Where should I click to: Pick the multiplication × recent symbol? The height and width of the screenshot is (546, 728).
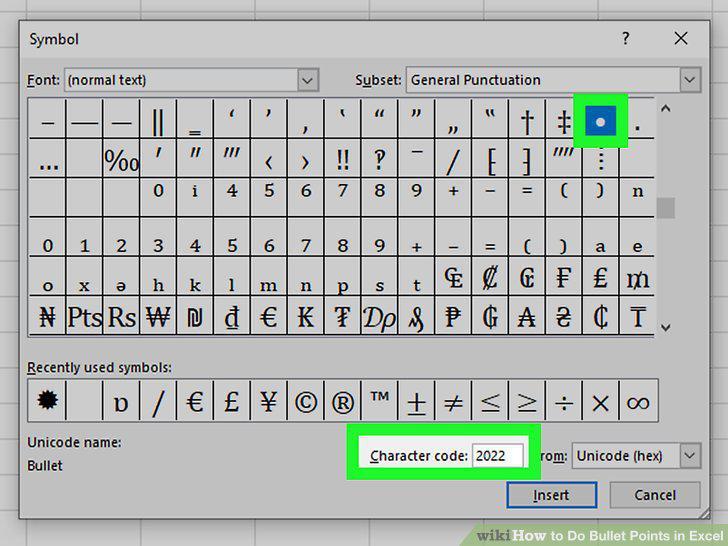click(x=600, y=401)
